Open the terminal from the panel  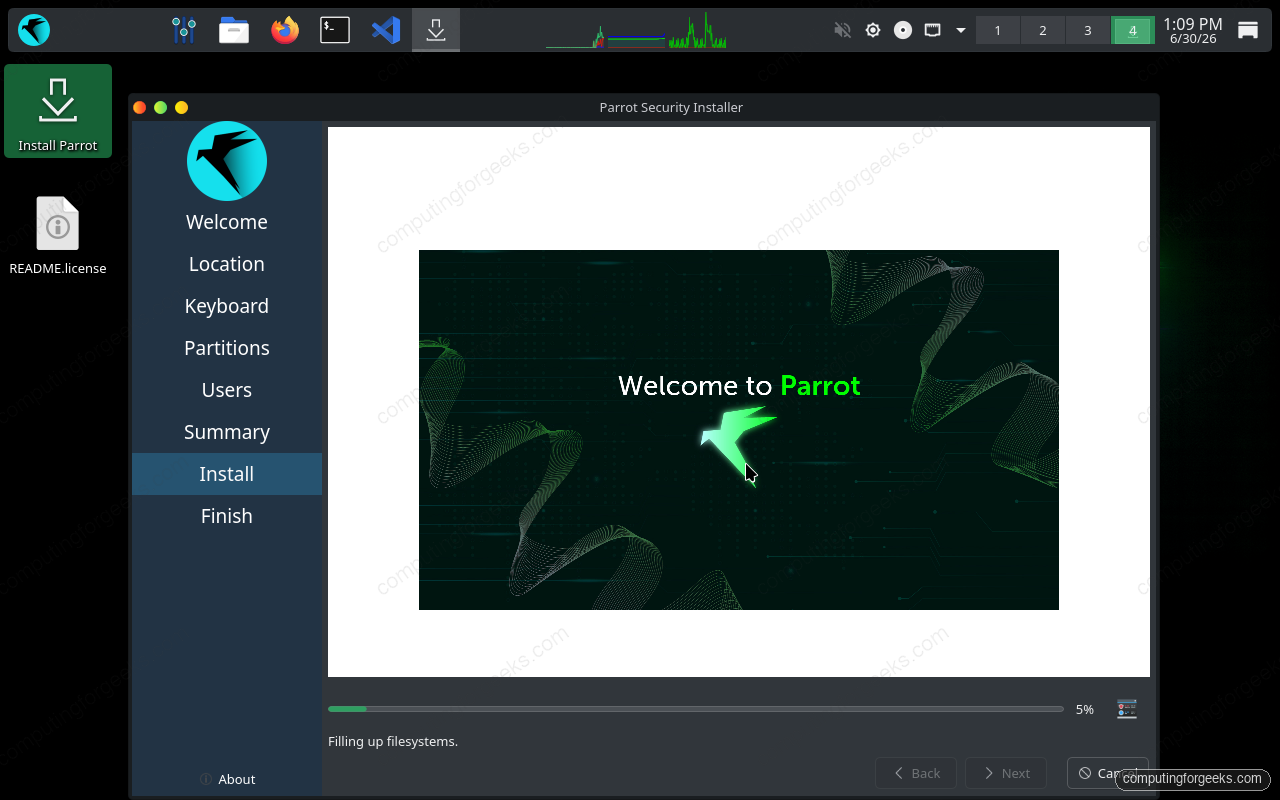(335, 30)
